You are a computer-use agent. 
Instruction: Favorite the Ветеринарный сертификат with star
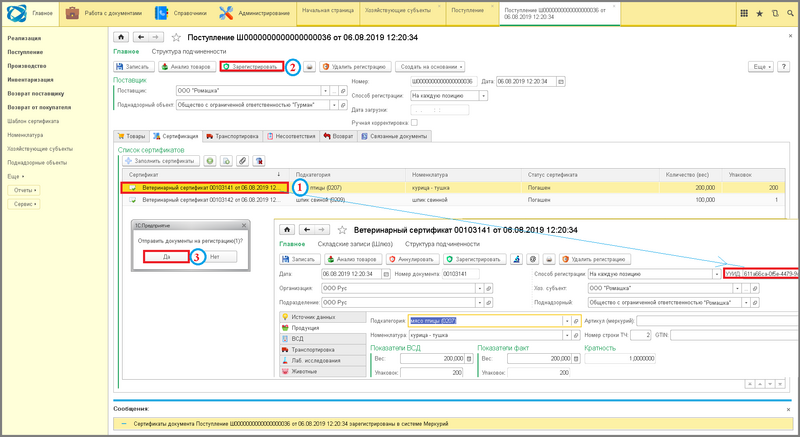[x=342, y=230]
